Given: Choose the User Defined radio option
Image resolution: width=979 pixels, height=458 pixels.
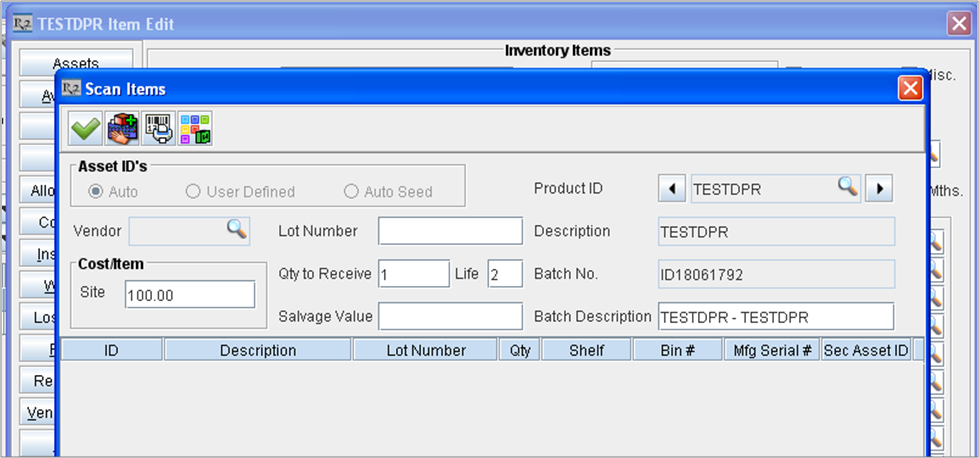Looking at the screenshot, I should point(194,191).
